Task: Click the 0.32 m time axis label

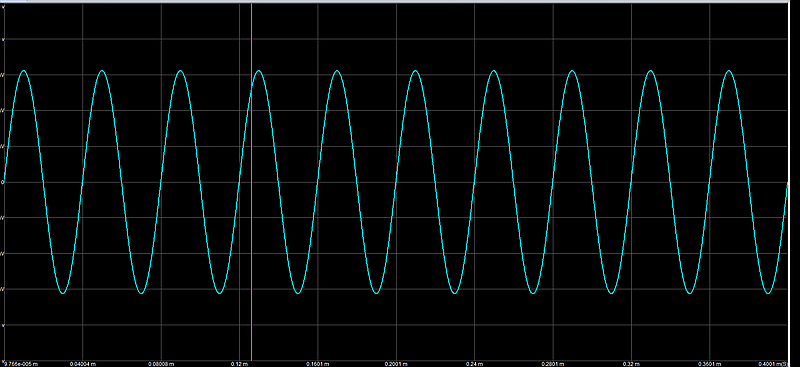Action: tap(631, 364)
